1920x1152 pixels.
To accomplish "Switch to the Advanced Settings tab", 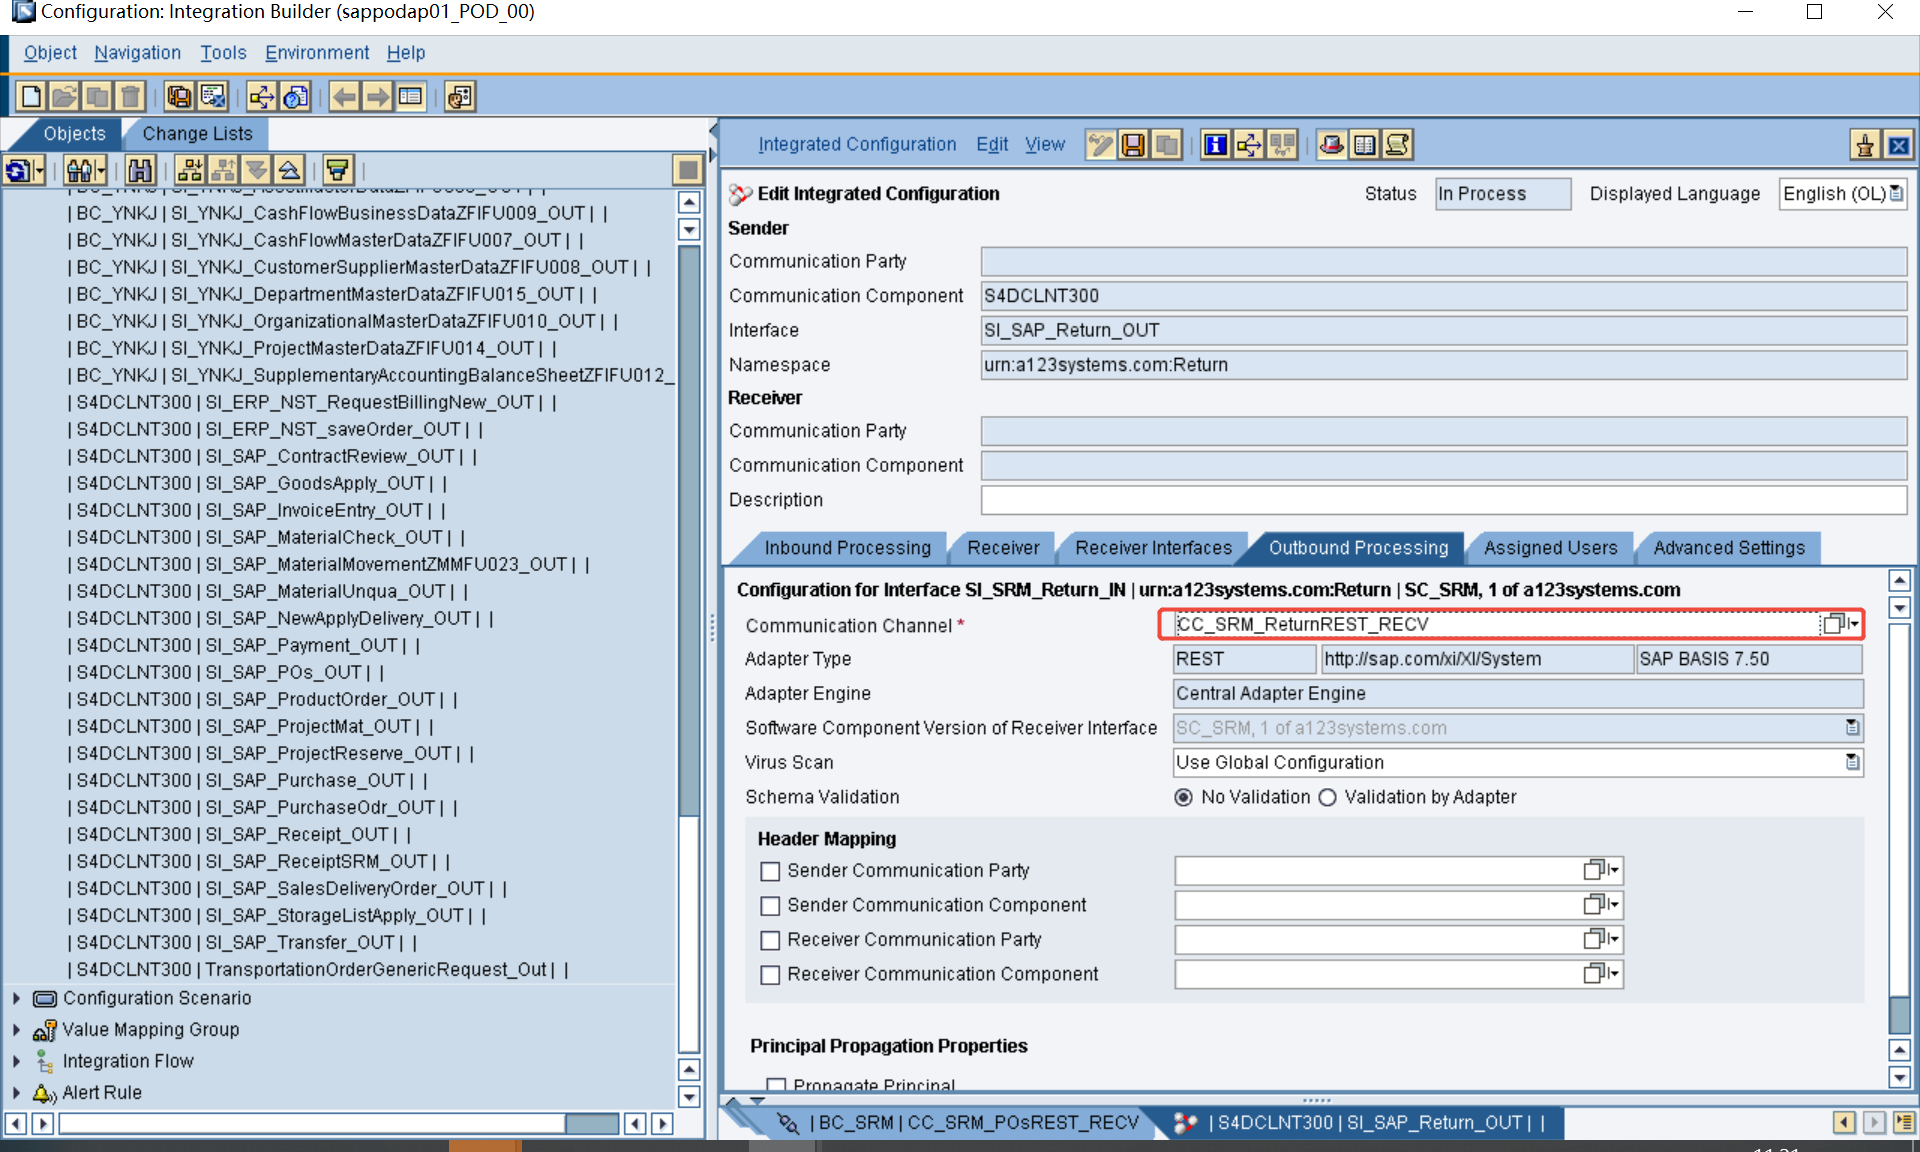I will point(1729,548).
